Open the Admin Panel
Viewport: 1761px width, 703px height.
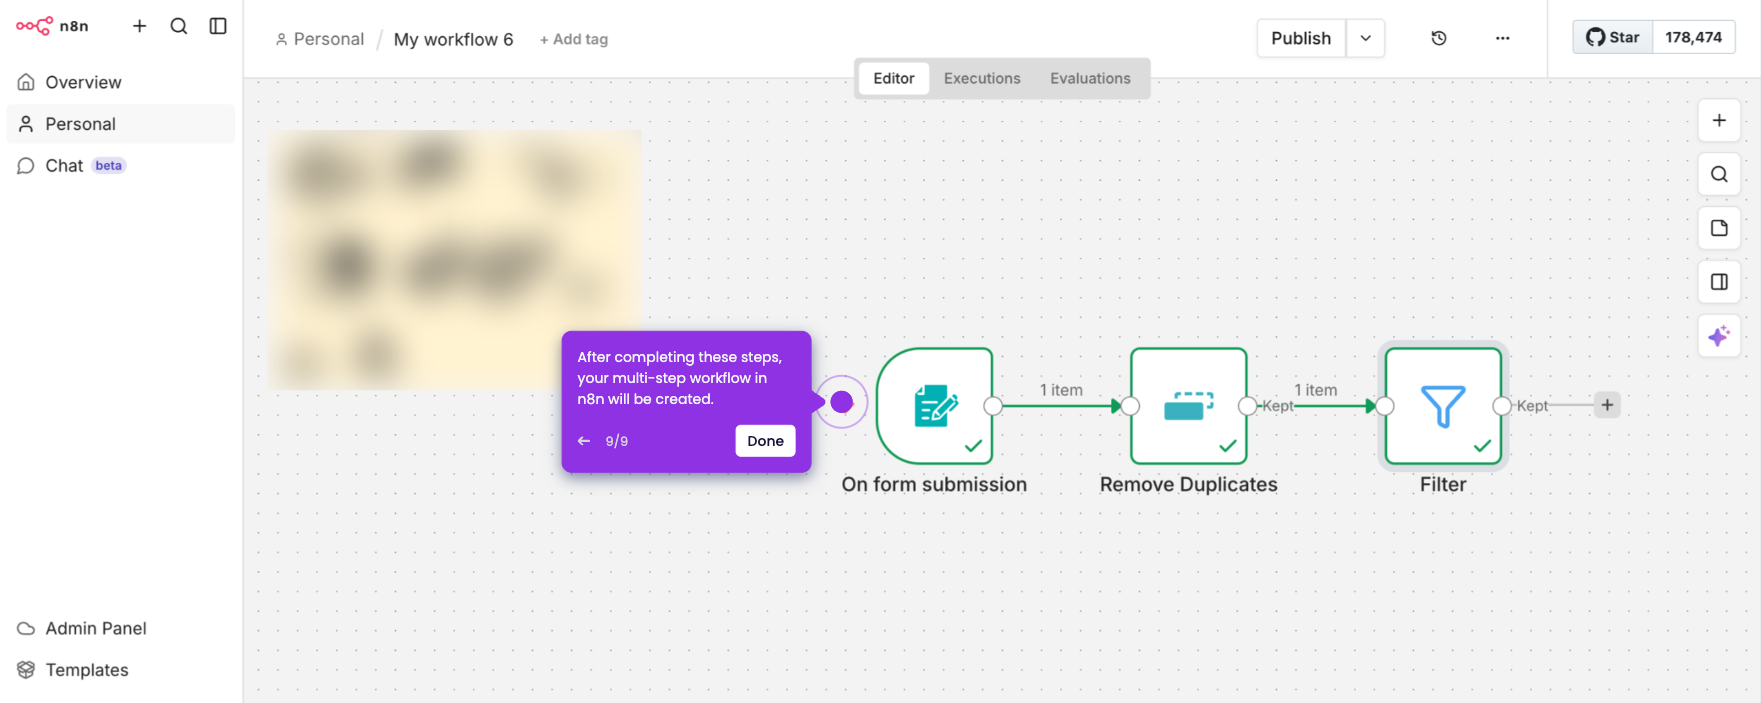pos(121,628)
